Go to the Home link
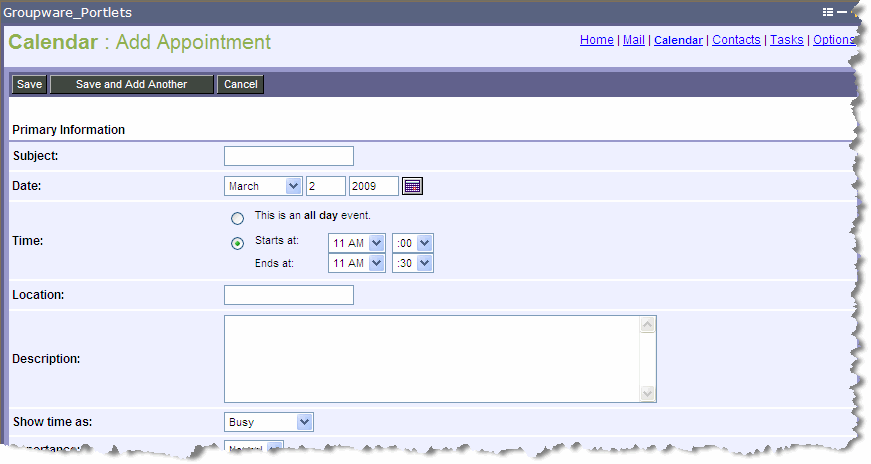This screenshot has width=871, height=464. [x=597, y=40]
